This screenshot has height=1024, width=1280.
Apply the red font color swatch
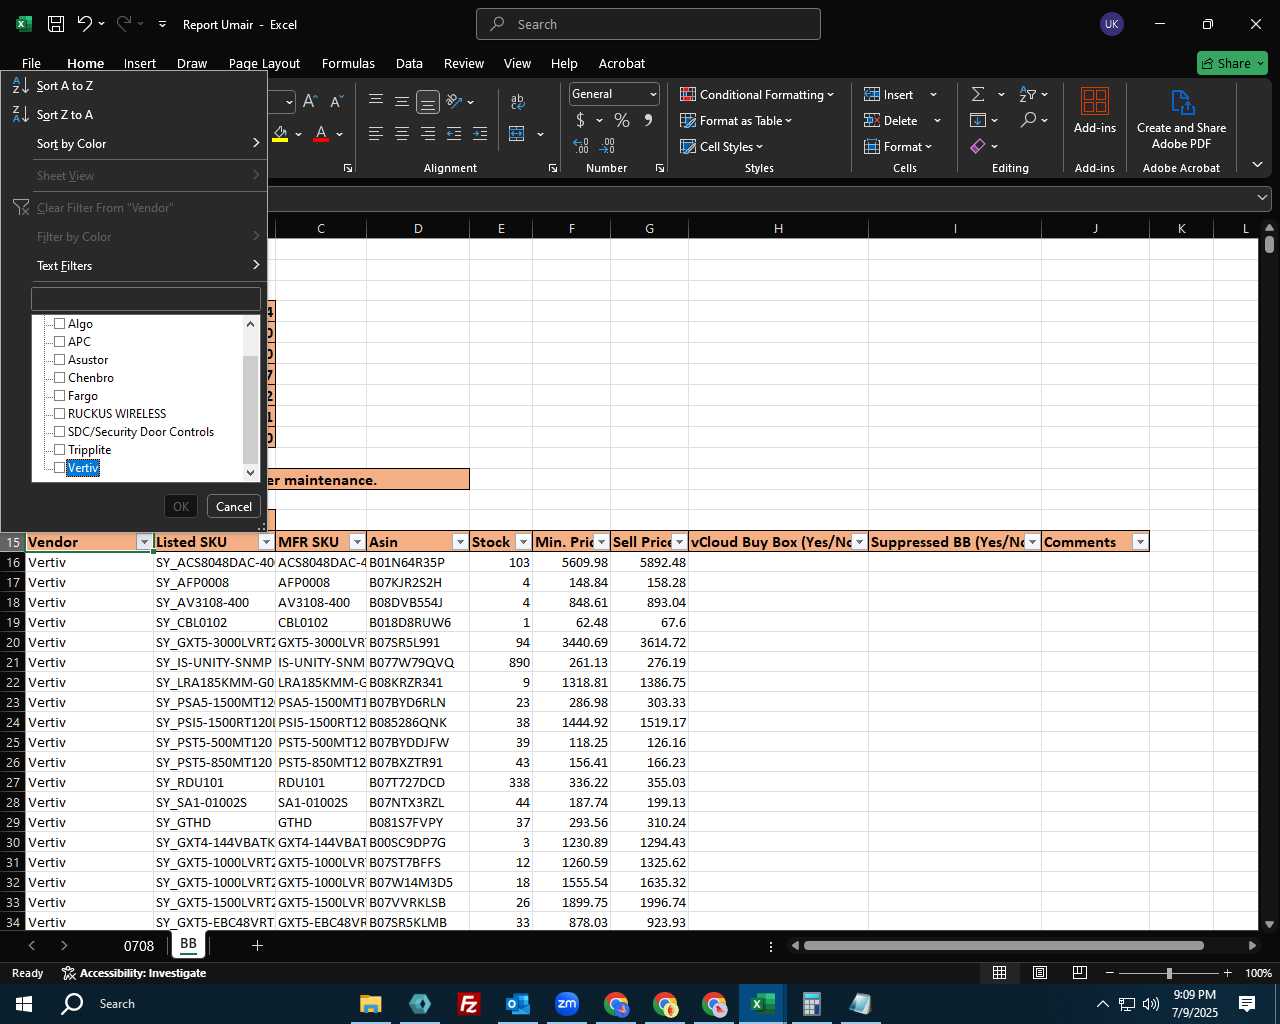pyautogui.click(x=321, y=134)
